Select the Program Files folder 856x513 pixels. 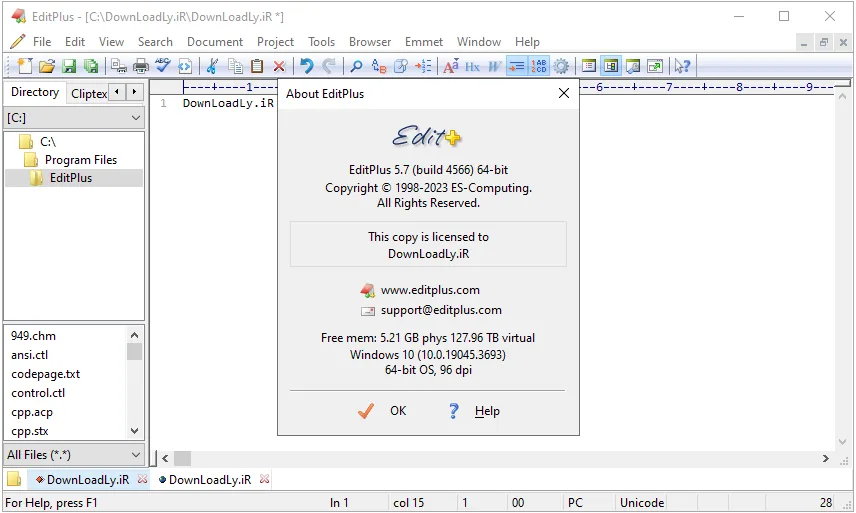pyautogui.click(x=81, y=160)
